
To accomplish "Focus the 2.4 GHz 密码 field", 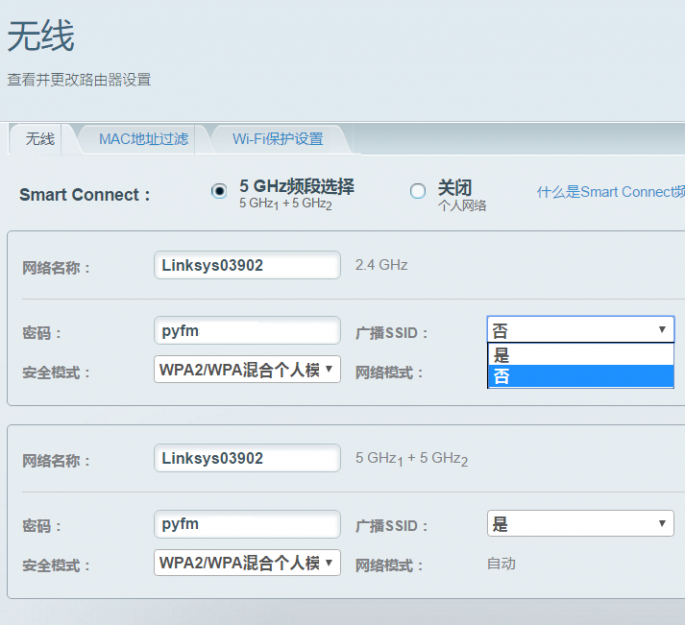I will point(247,331).
